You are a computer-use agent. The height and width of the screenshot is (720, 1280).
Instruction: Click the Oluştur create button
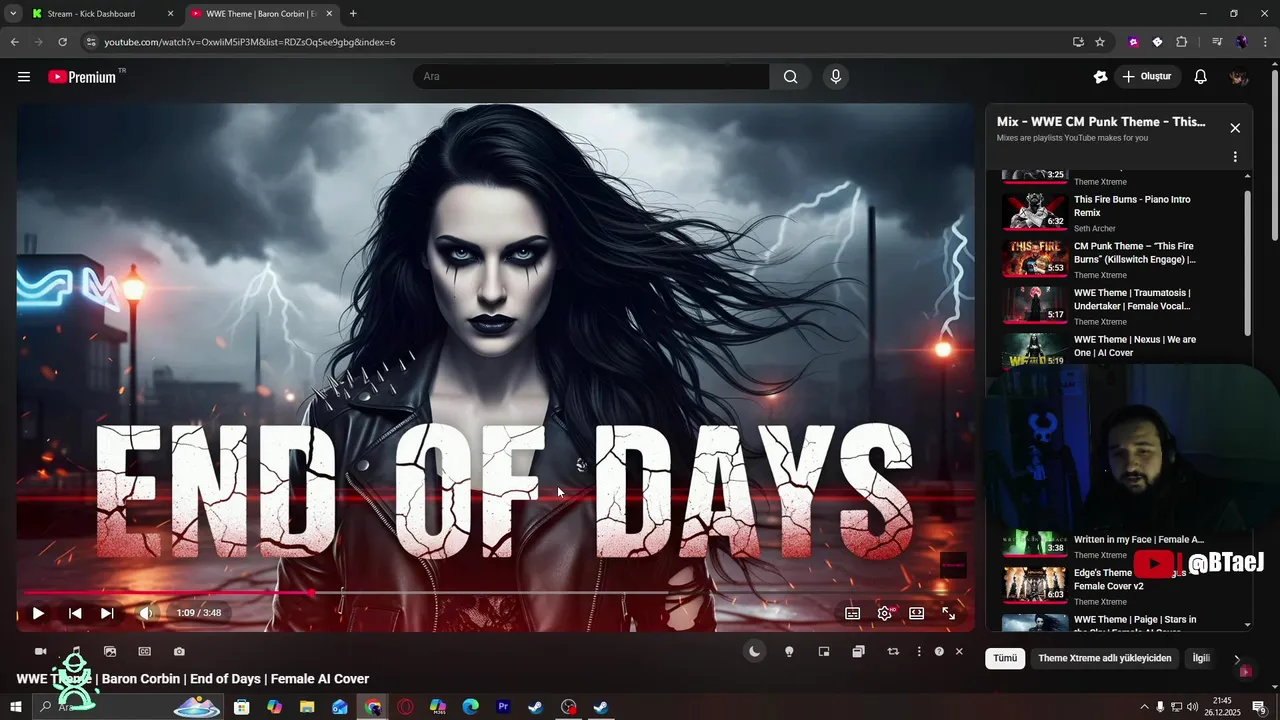1146,77
